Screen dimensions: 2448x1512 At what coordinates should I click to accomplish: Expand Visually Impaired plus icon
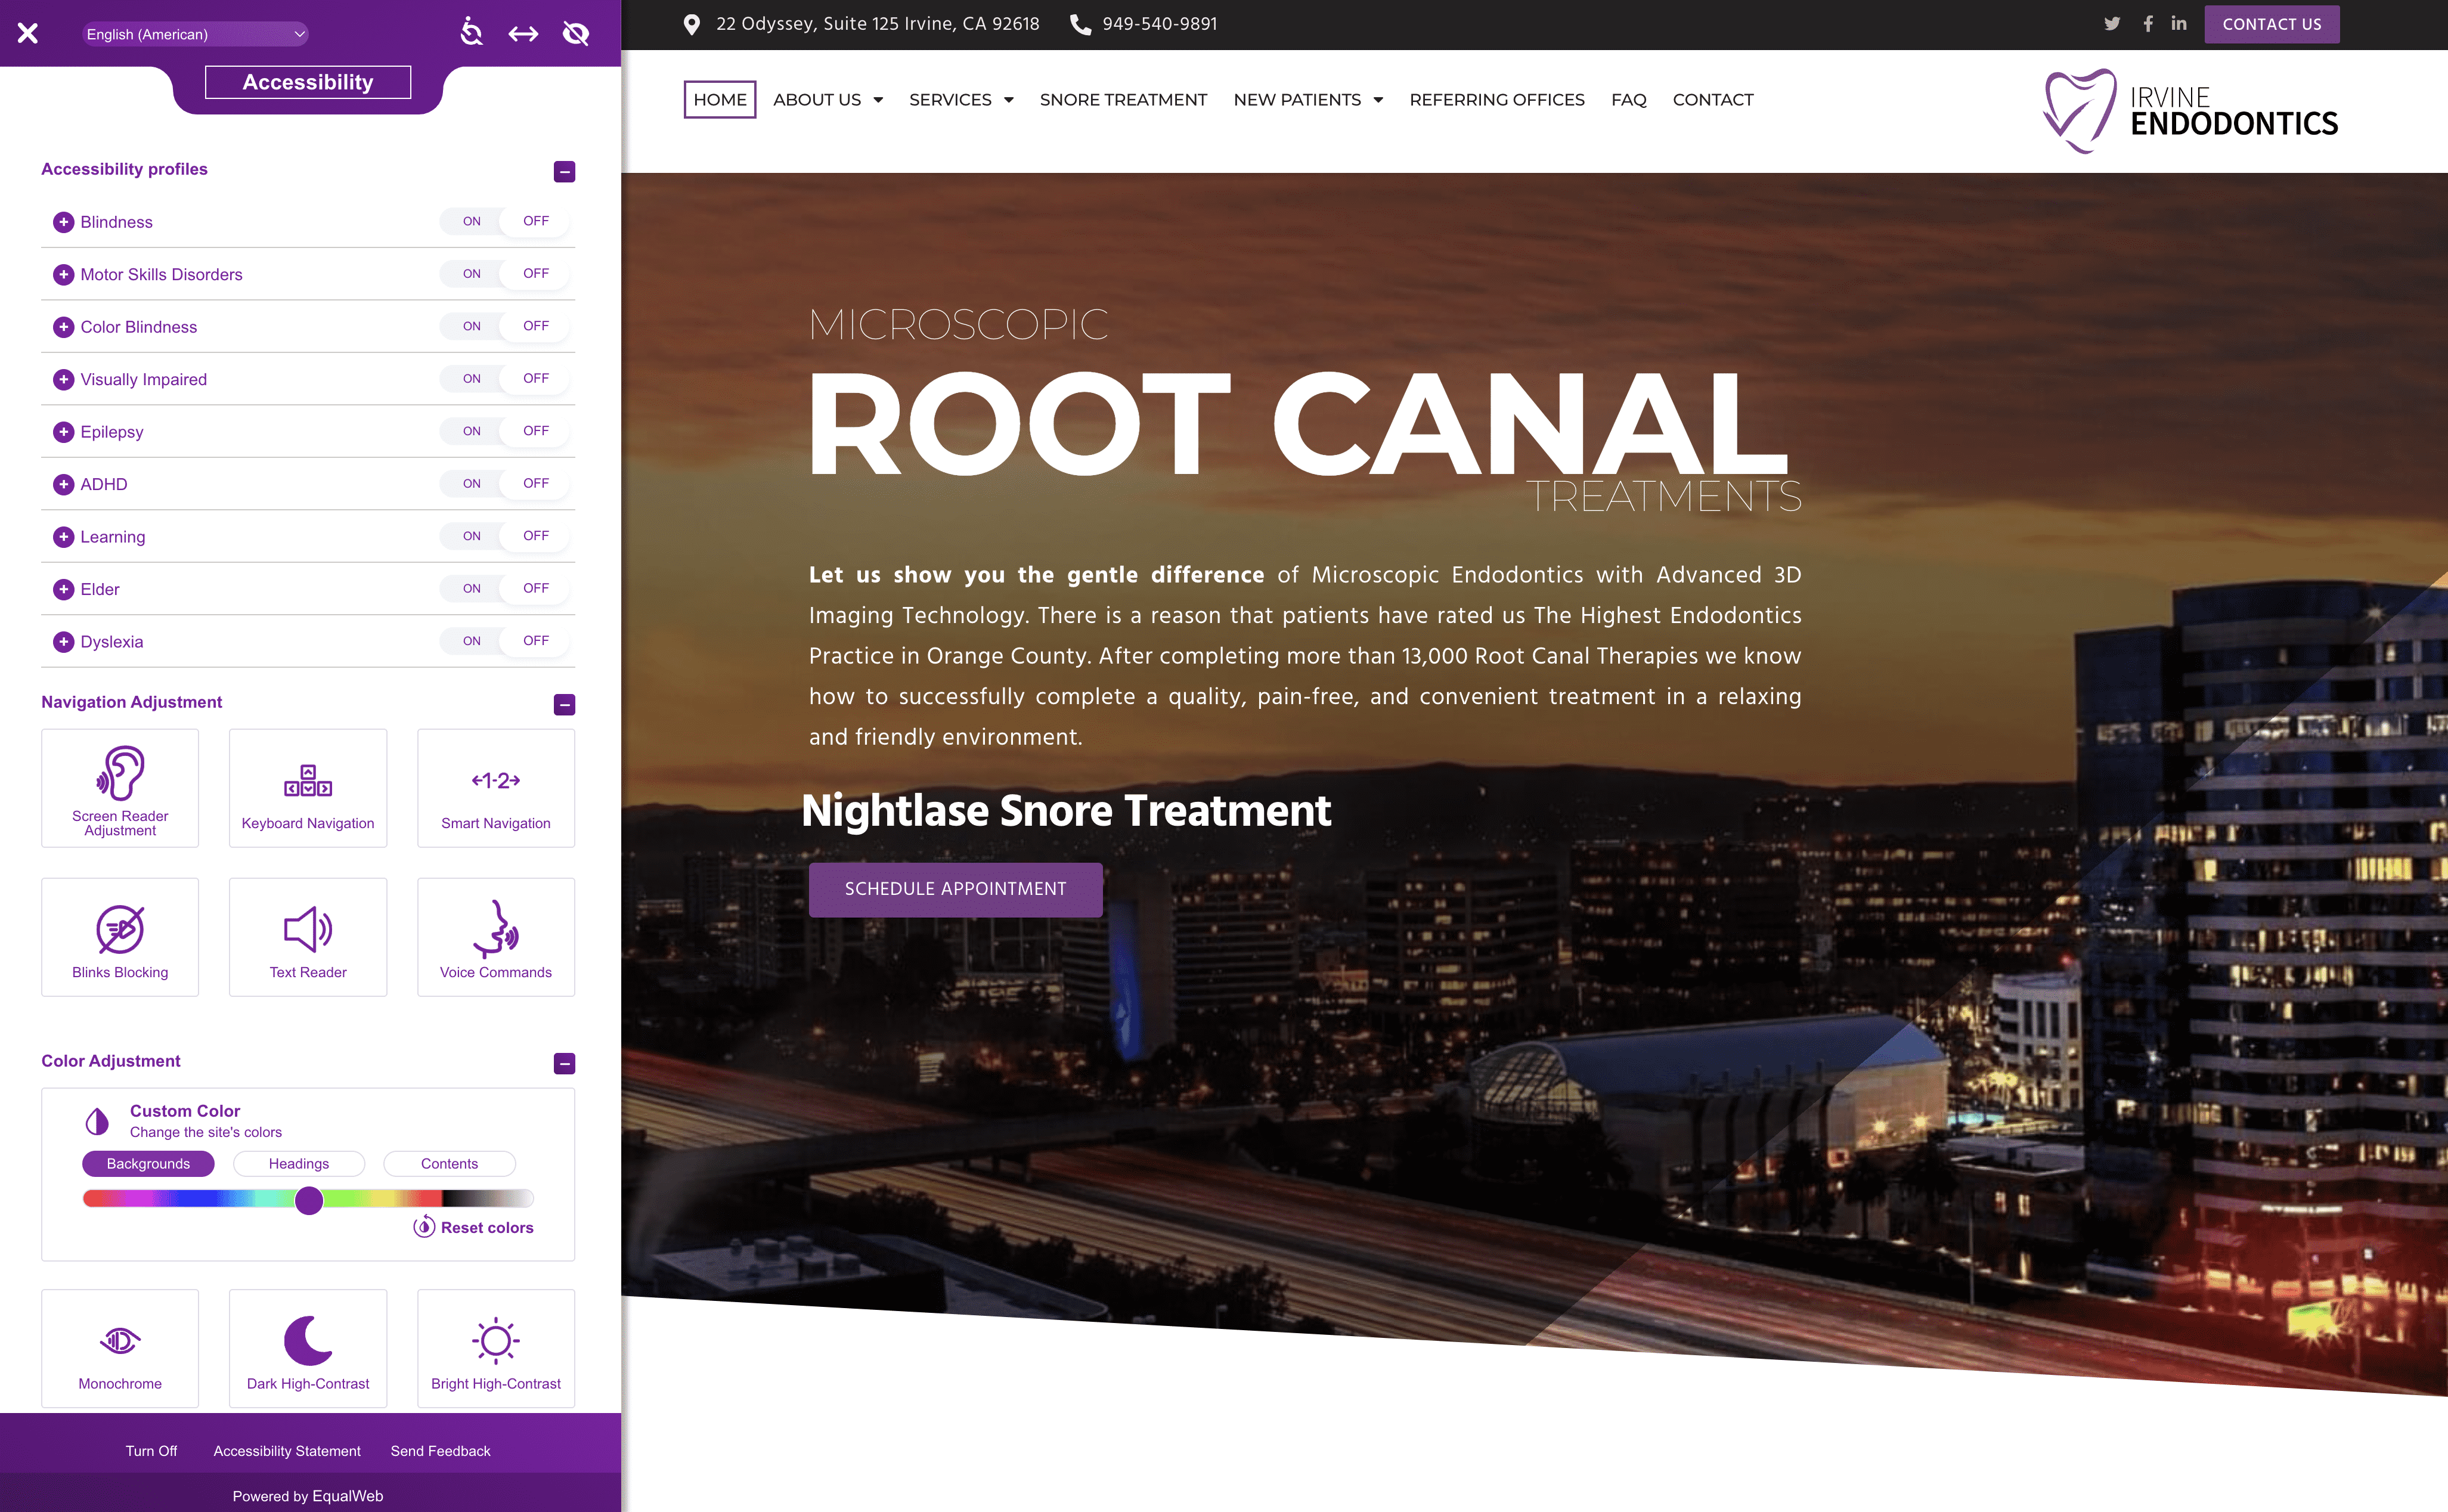(64, 379)
